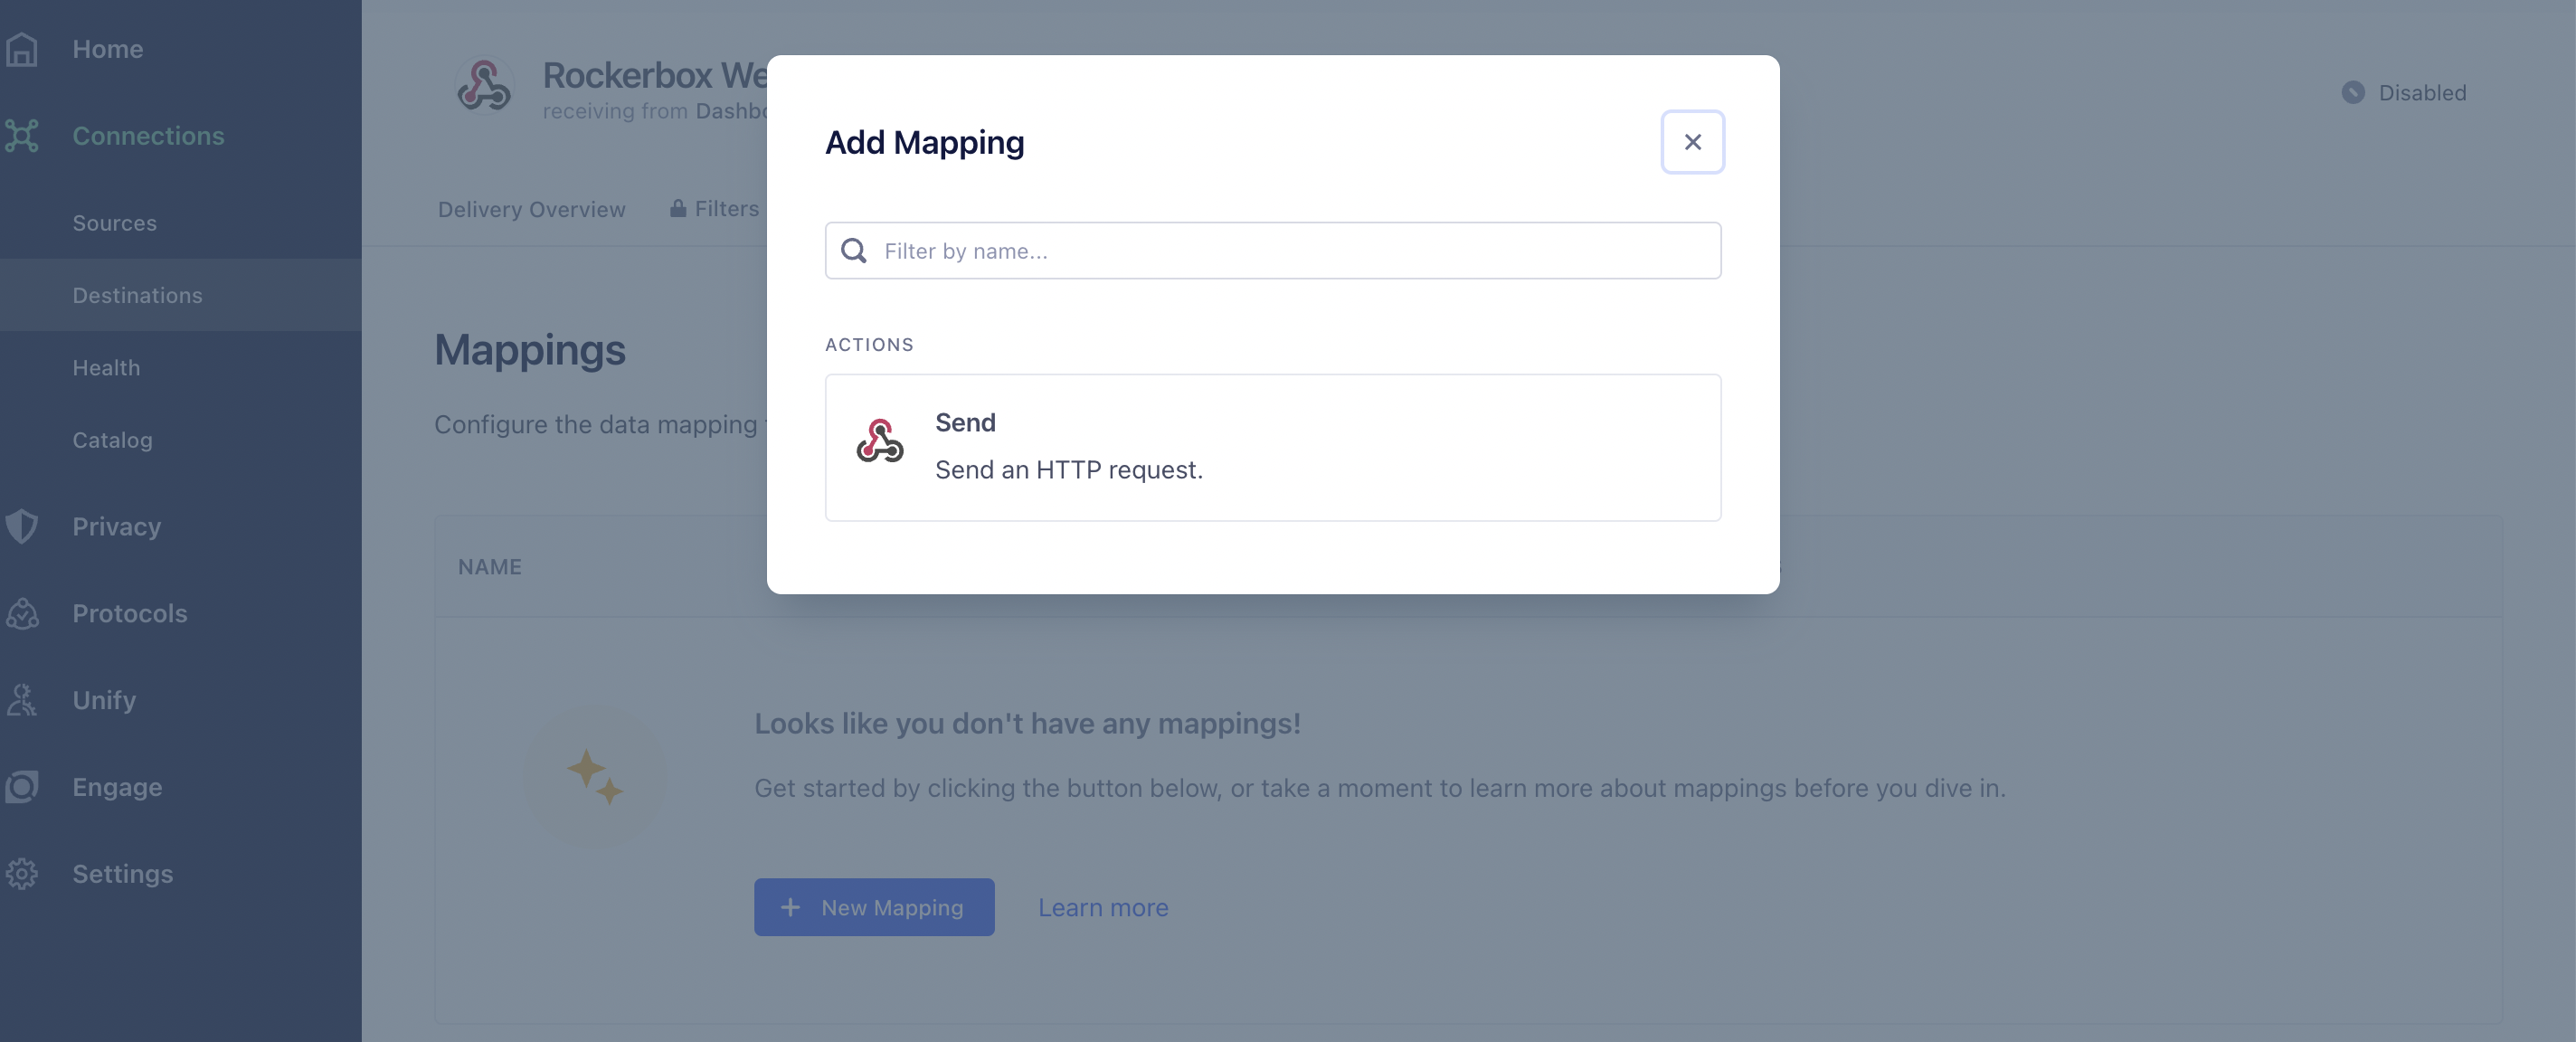
Task: Click the search magnifier icon in filter
Action: tap(853, 251)
